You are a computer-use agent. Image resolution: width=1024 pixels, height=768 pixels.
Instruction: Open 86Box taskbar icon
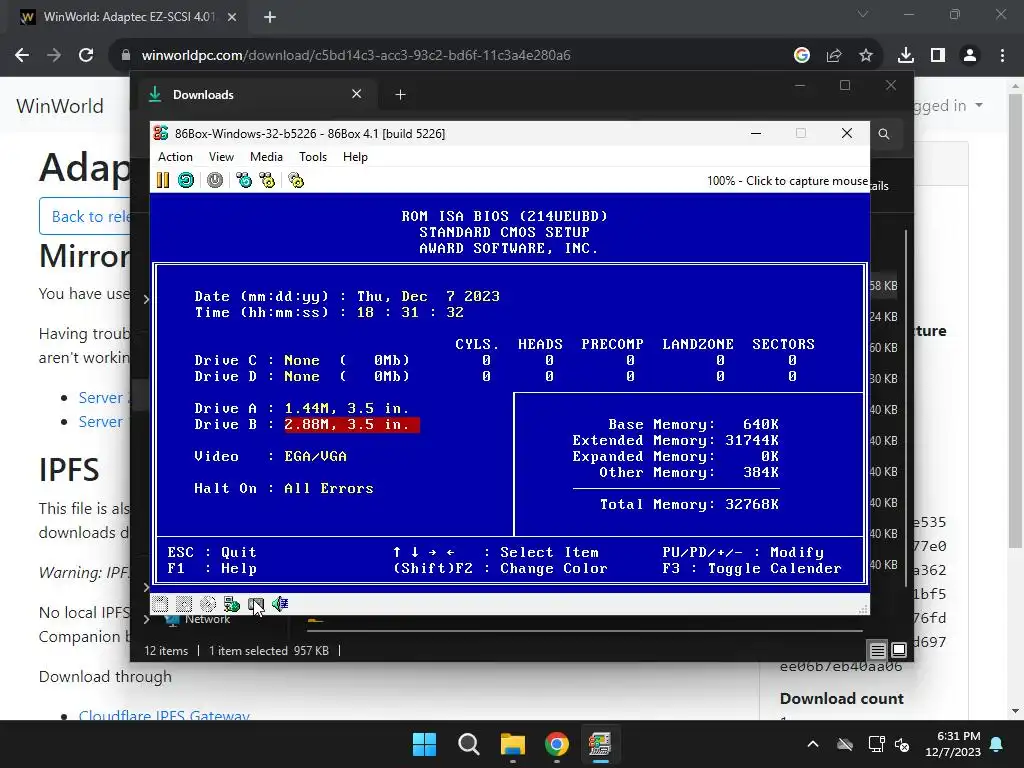[x=600, y=744]
